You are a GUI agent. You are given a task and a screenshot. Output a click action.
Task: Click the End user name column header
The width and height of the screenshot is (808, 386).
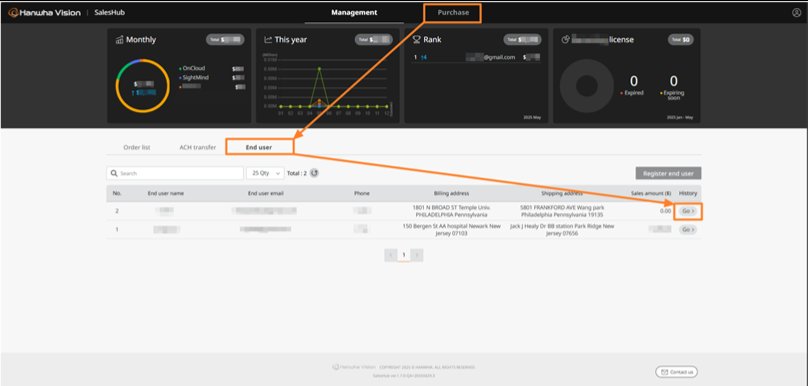coord(165,193)
